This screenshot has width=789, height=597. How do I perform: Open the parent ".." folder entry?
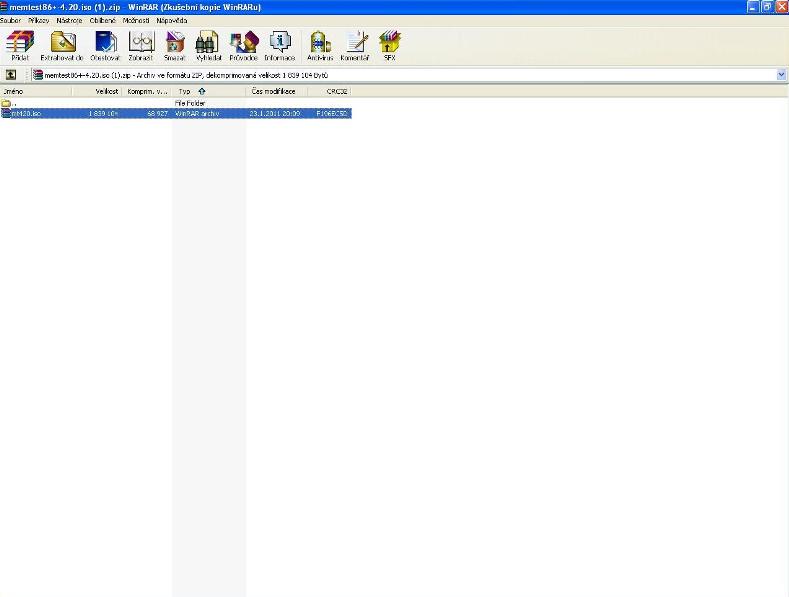pyautogui.click(x=12, y=103)
